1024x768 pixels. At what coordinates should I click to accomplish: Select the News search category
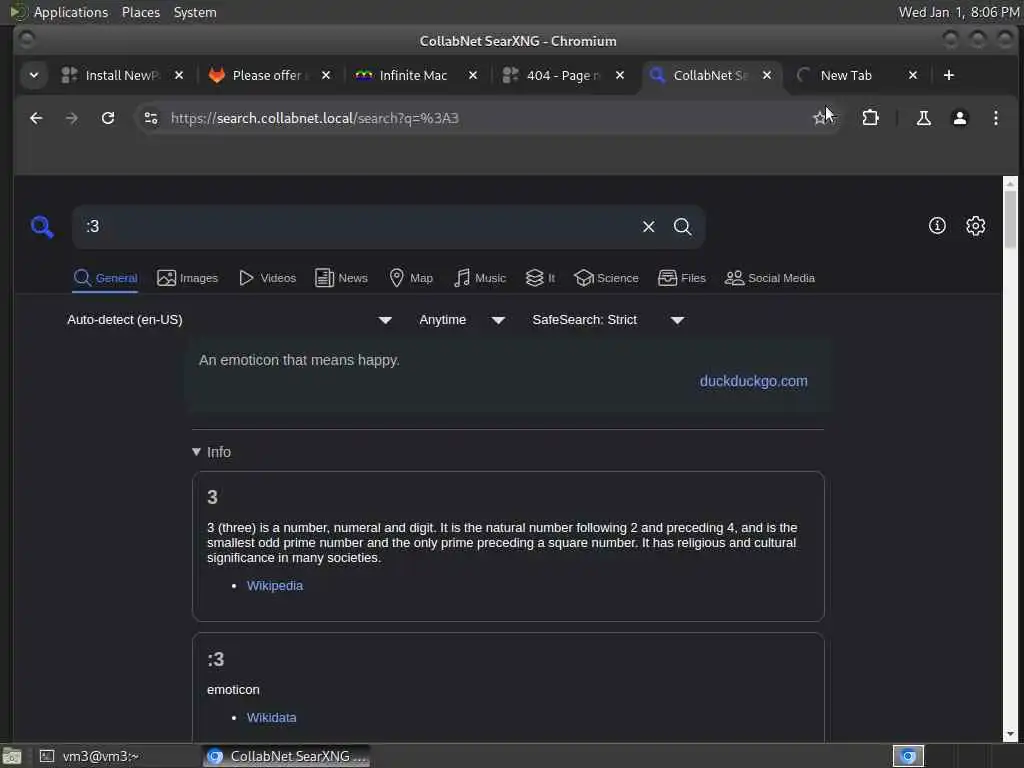342,278
